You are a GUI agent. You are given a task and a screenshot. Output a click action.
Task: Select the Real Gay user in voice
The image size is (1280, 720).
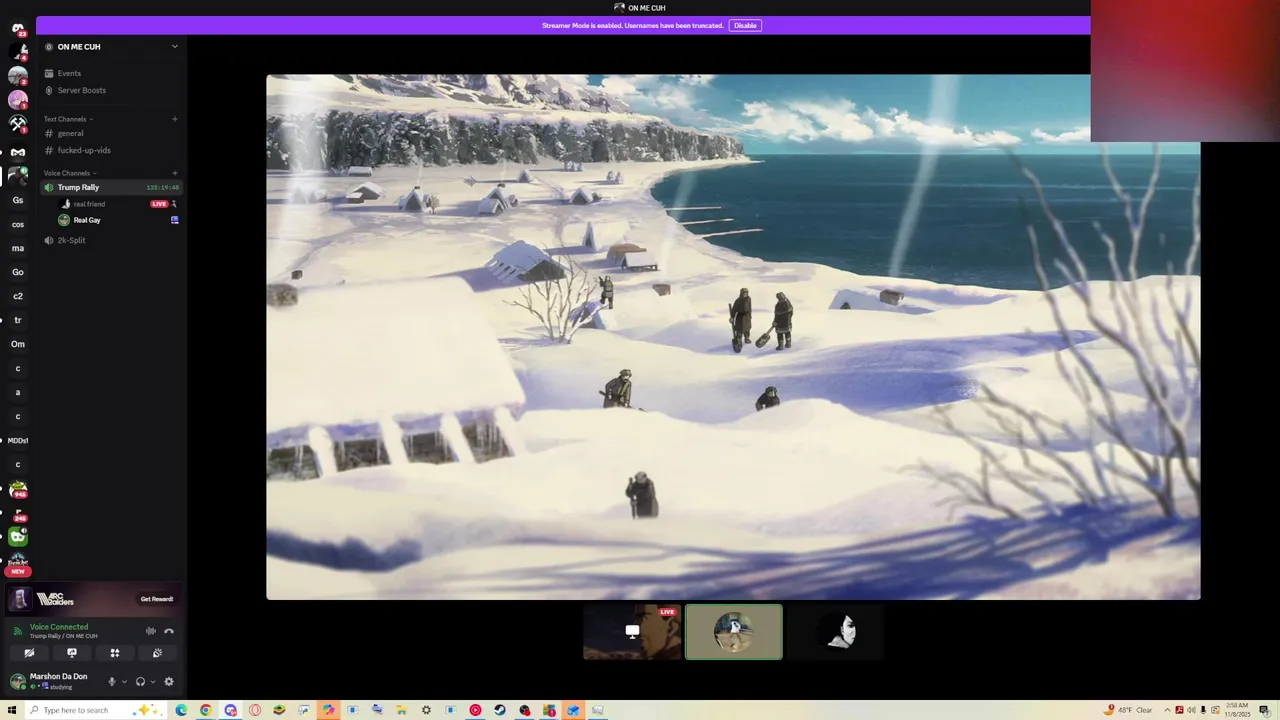tap(87, 220)
